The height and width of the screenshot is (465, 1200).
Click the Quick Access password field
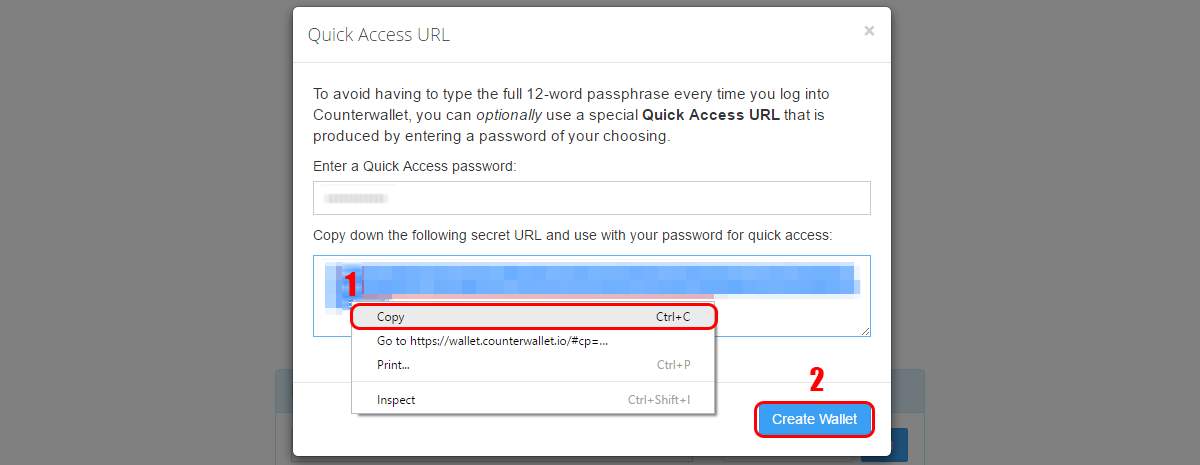tap(591, 198)
